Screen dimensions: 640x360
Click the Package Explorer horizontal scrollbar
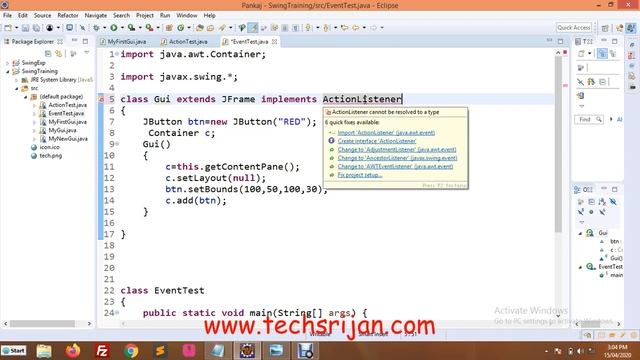tap(42, 324)
